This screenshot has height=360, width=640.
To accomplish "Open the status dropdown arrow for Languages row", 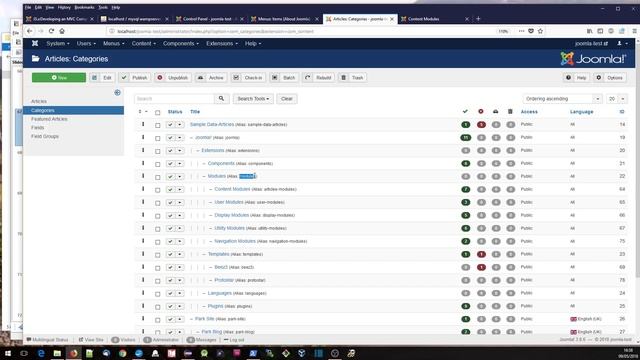I will pyautogui.click(x=180, y=293).
